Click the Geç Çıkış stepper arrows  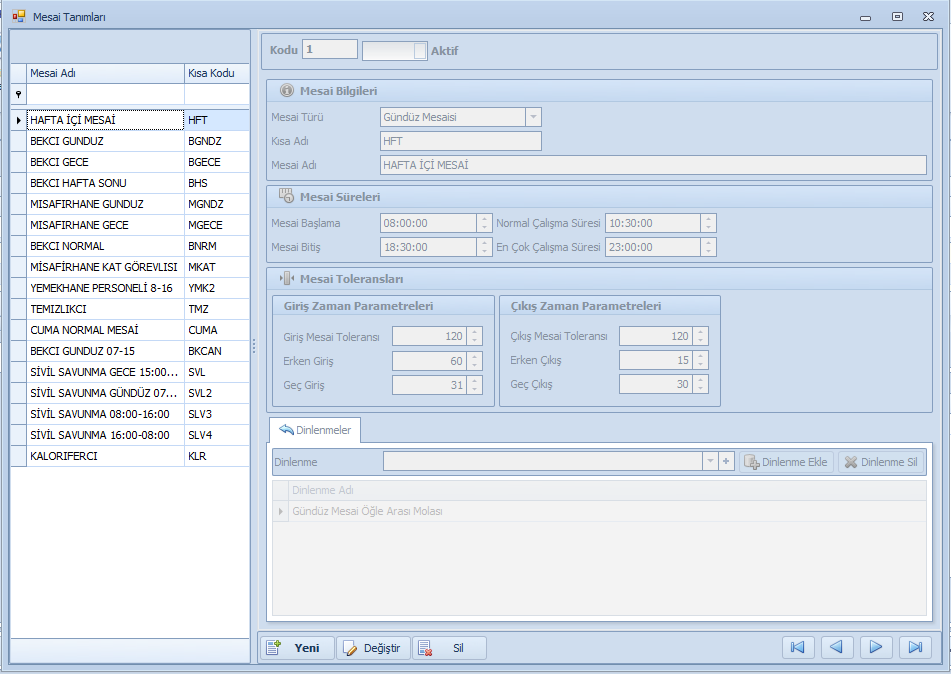pos(701,384)
